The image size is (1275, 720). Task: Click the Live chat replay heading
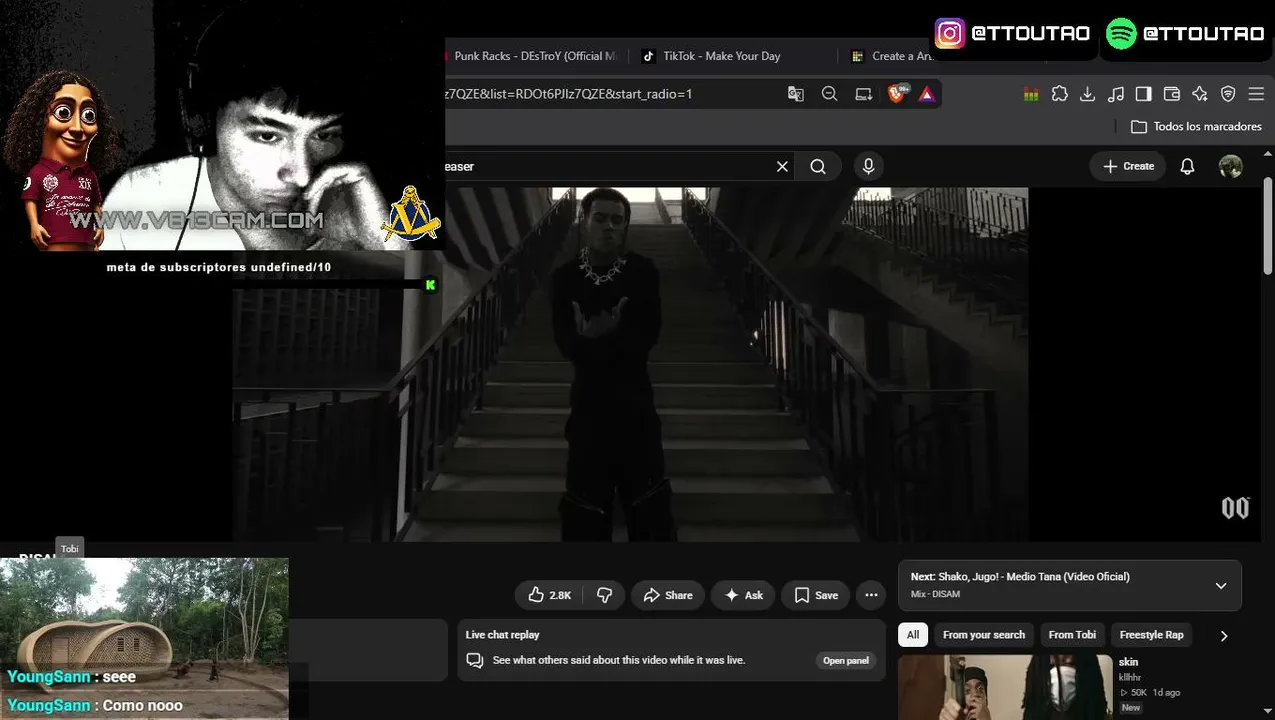(x=502, y=635)
